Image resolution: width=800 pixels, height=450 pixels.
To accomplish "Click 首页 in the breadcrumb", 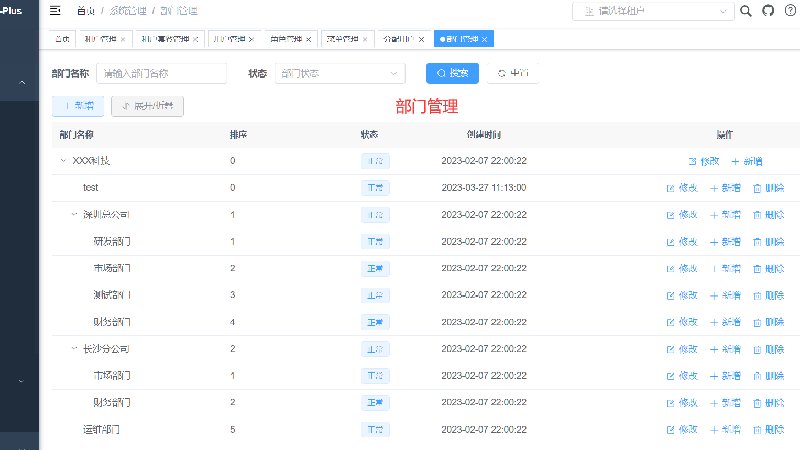I will tap(85, 11).
